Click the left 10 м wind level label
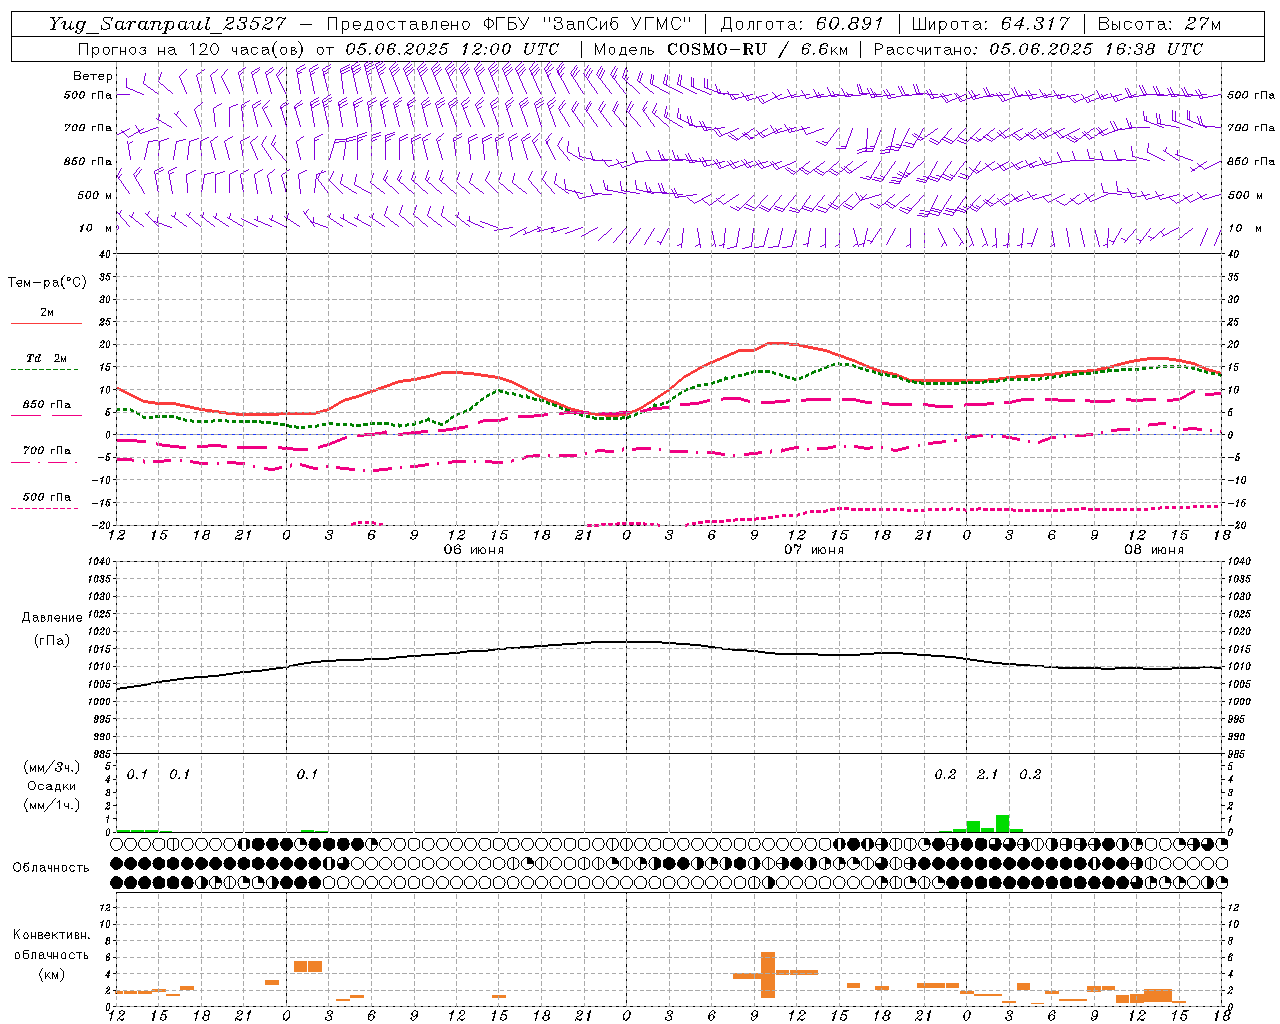 click(95, 228)
